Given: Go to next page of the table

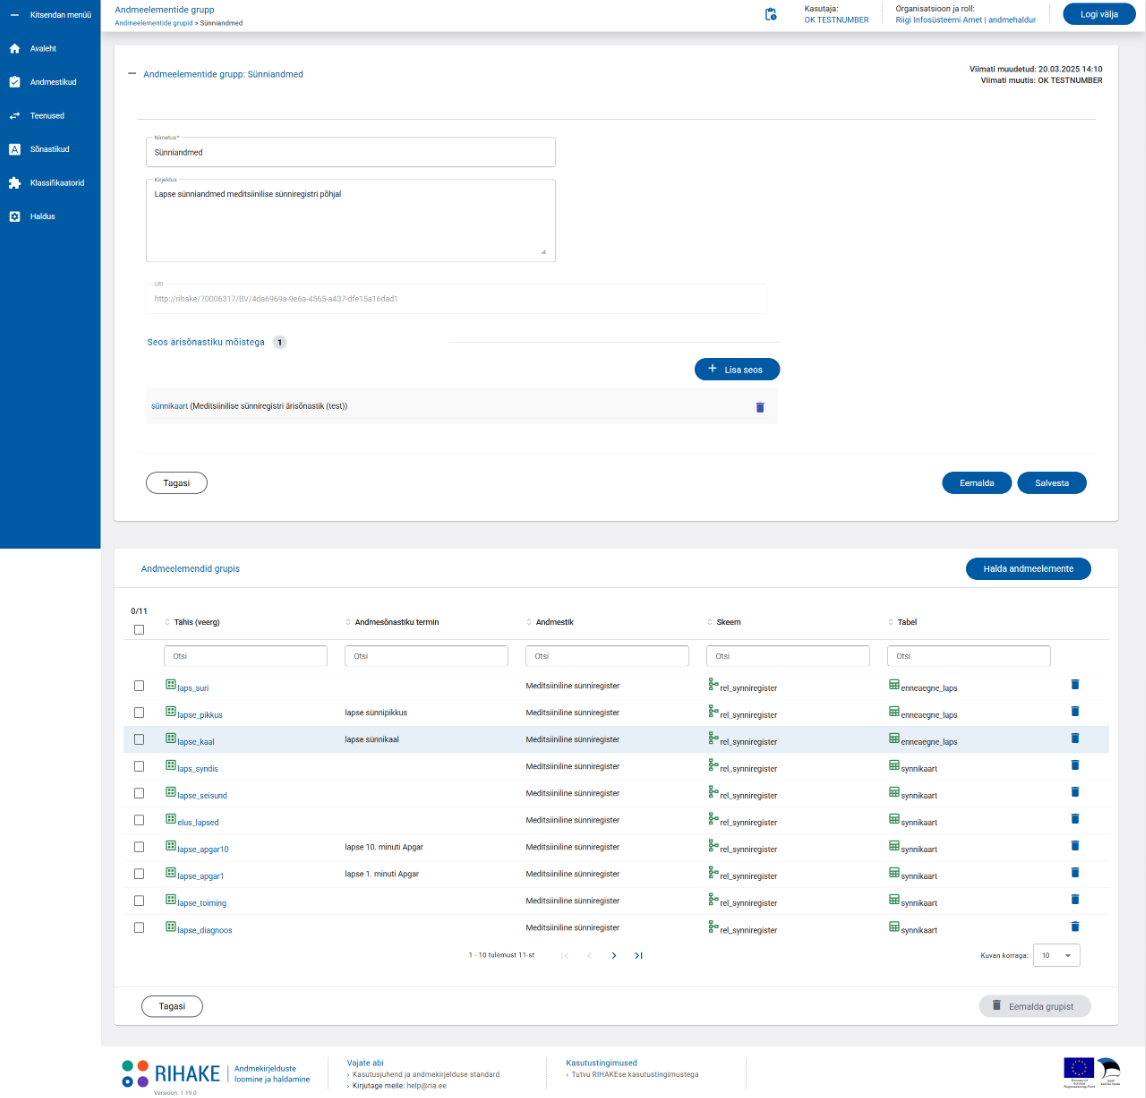Looking at the screenshot, I should 614,956.
